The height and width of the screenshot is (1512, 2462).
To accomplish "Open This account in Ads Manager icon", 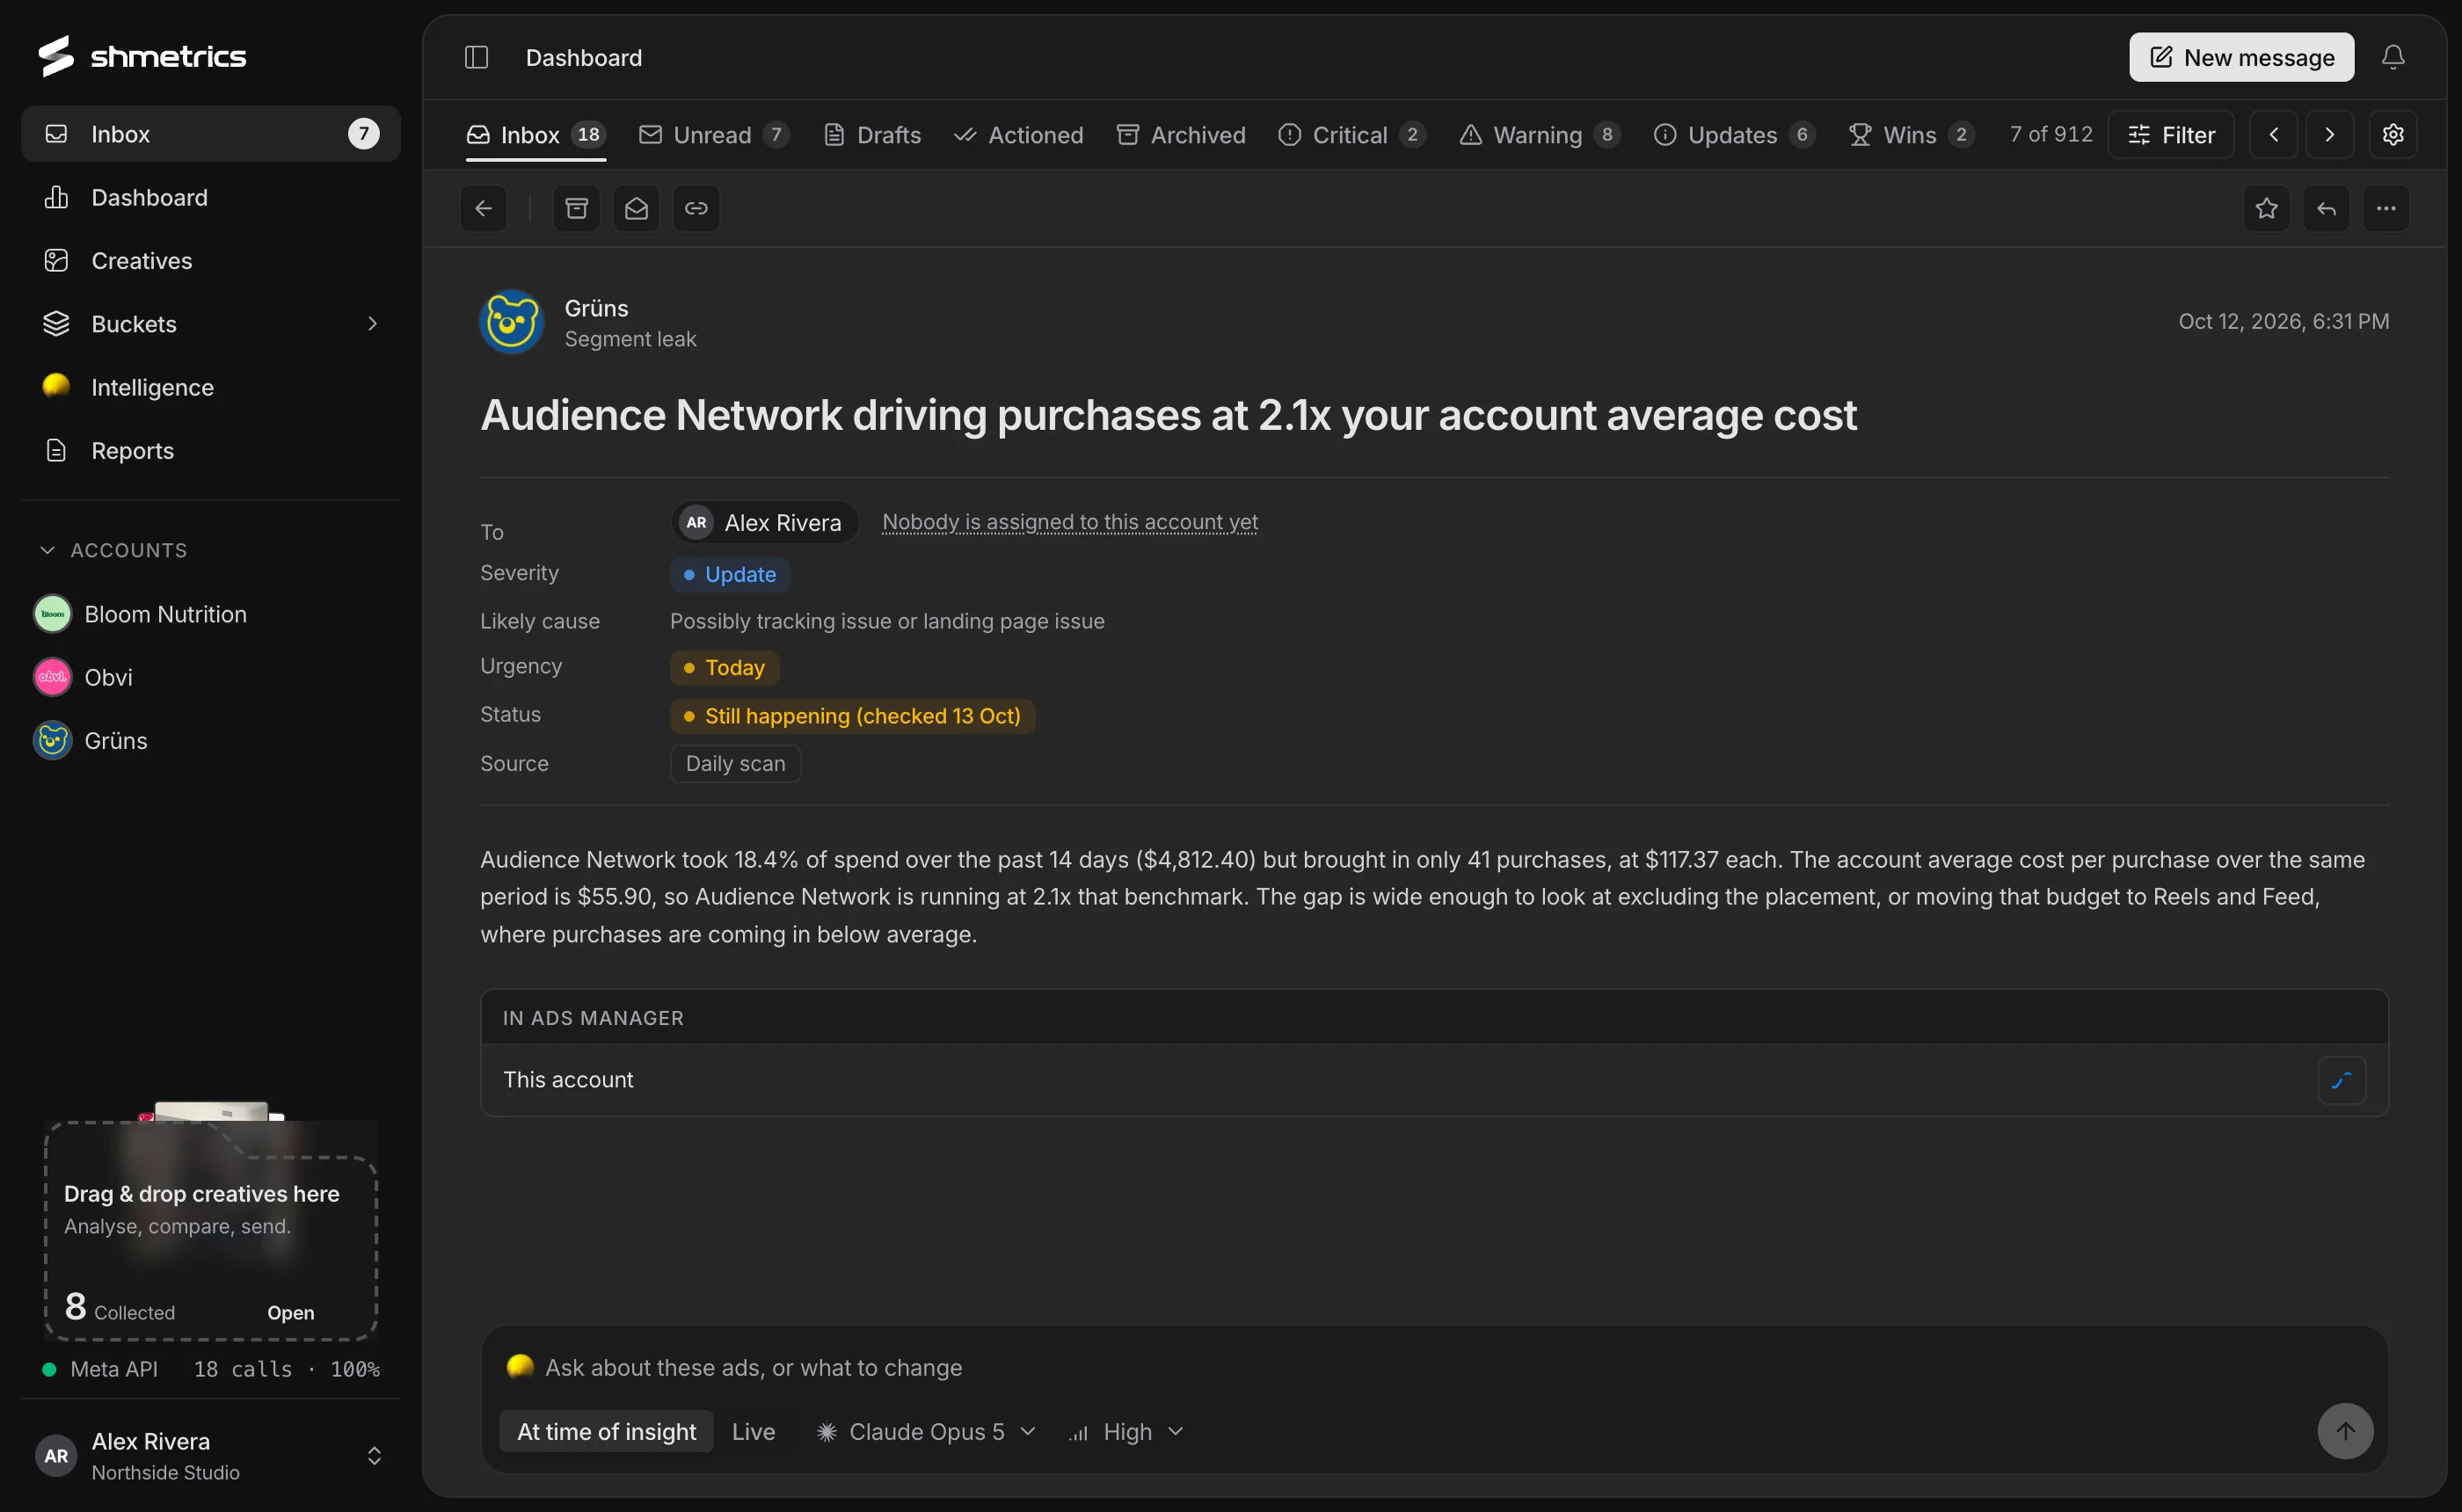I will click(2342, 1080).
